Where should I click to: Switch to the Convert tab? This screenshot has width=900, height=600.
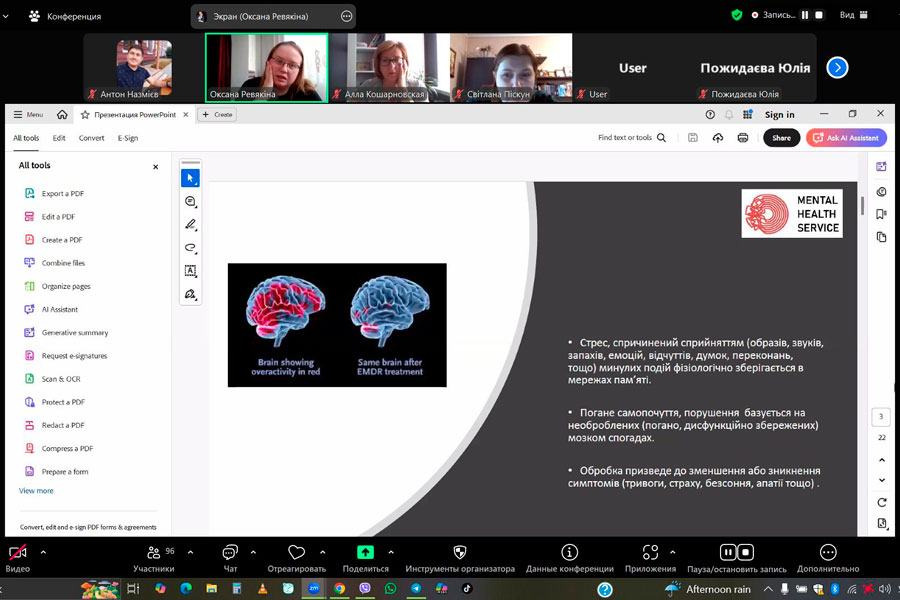click(x=92, y=138)
